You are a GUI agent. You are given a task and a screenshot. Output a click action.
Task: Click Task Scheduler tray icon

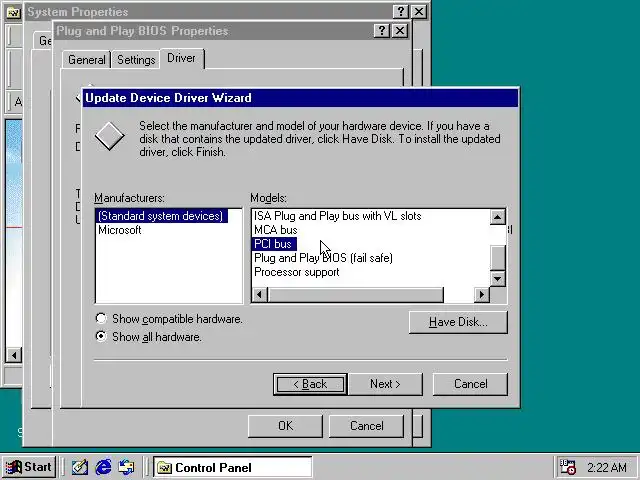(x=567, y=467)
